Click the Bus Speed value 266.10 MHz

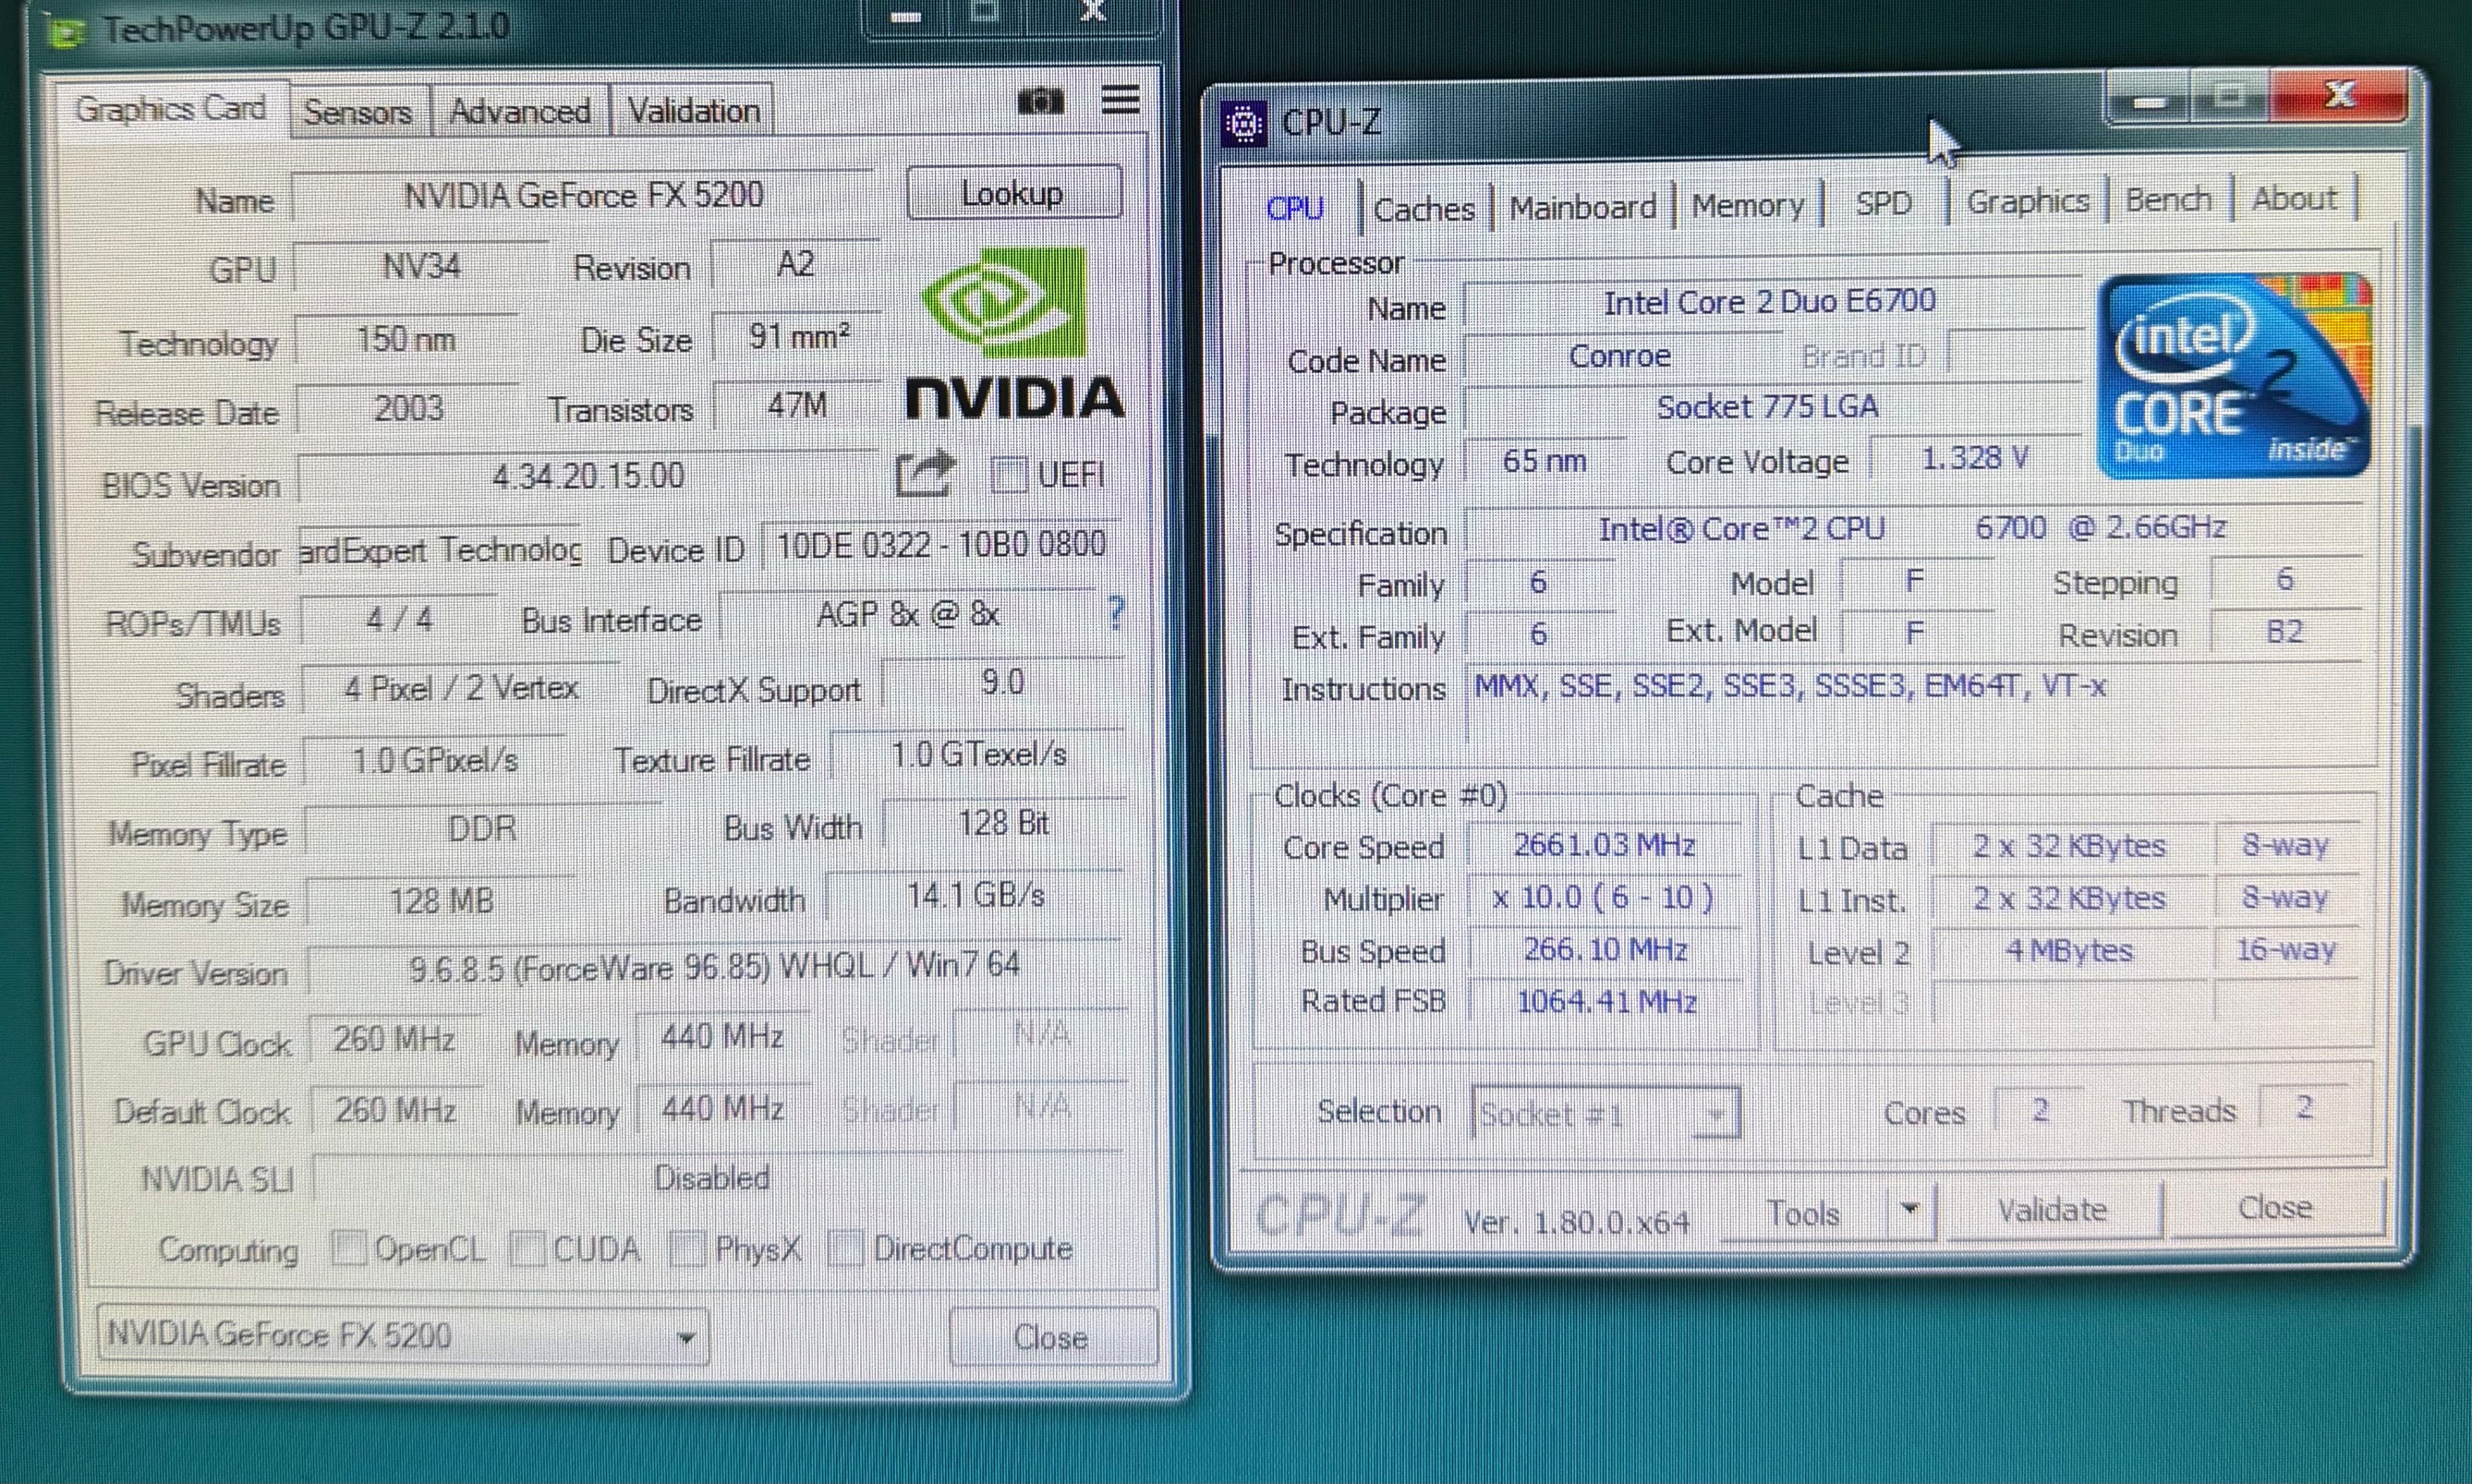pyautogui.click(x=1604, y=949)
